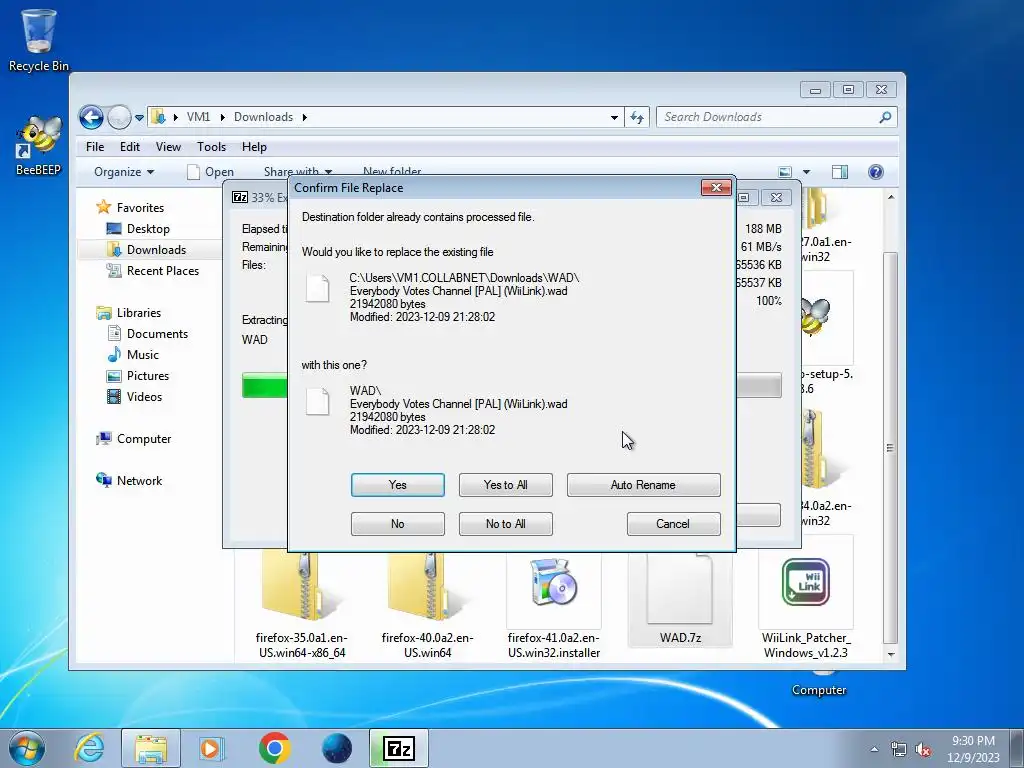Screen dimensions: 1024x768
Task: Click Yes to replace the file
Action: (x=397, y=485)
